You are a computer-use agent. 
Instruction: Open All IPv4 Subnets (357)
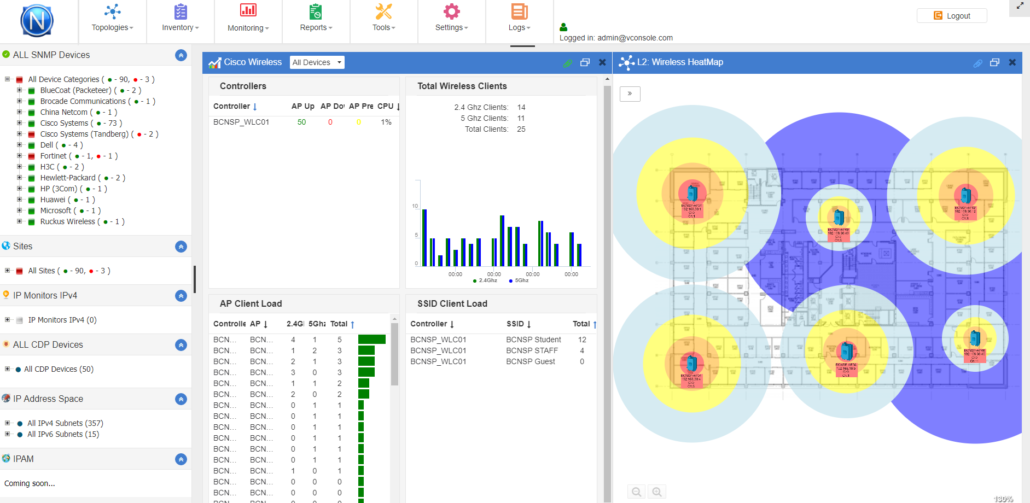pyautogui.click(x=65, y=424)
